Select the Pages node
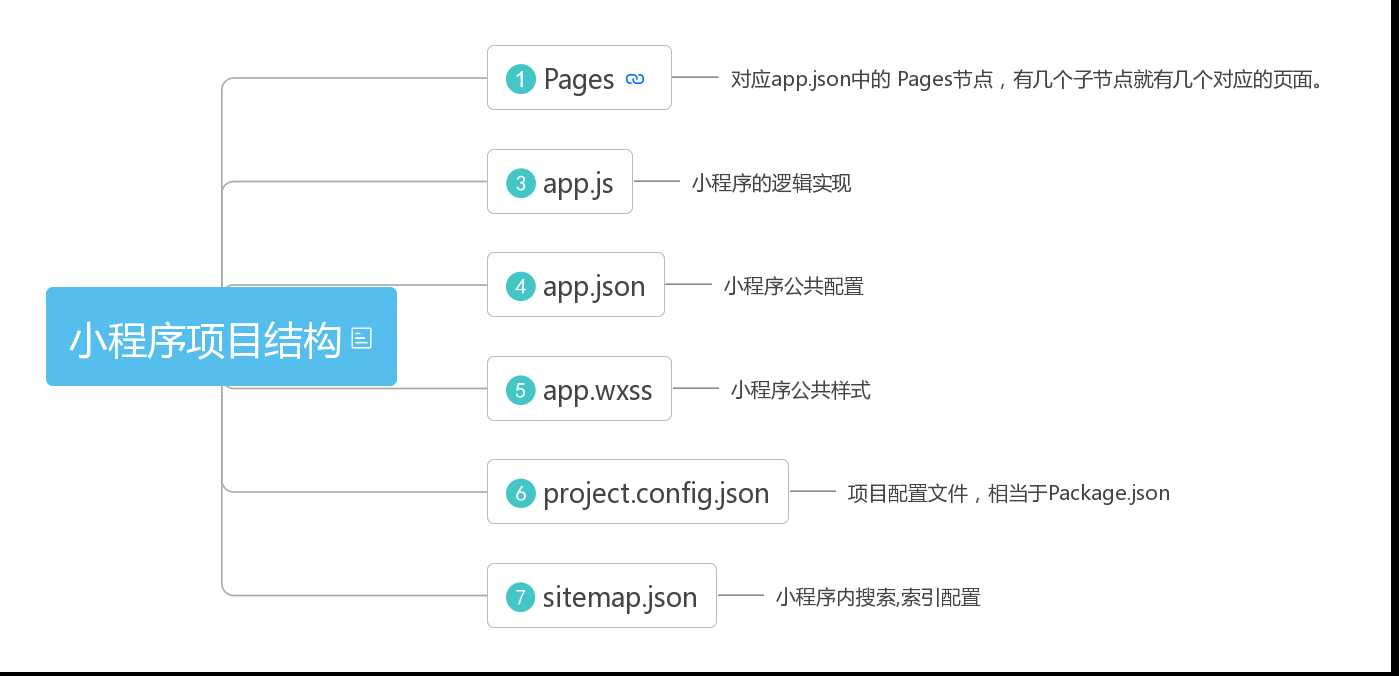The width and height of the screenshot is (1399, 676). (579, 78)
